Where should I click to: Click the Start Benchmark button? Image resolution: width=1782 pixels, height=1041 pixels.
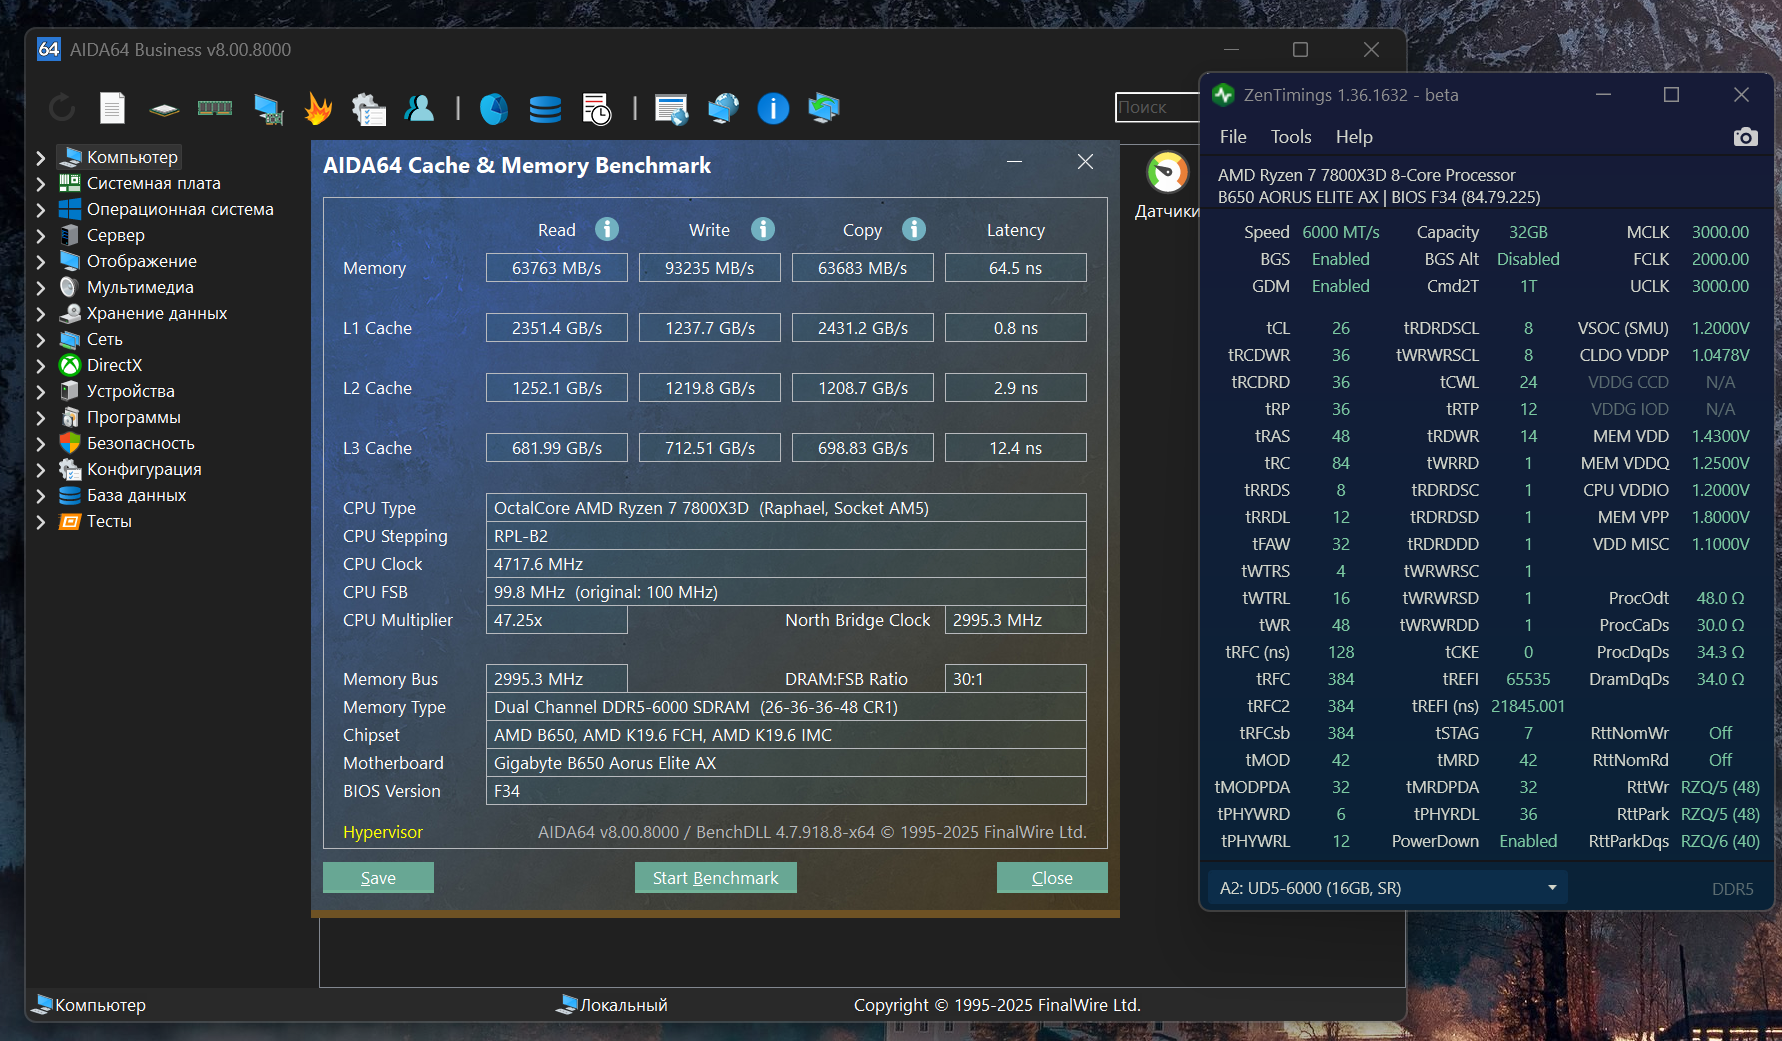716,878
